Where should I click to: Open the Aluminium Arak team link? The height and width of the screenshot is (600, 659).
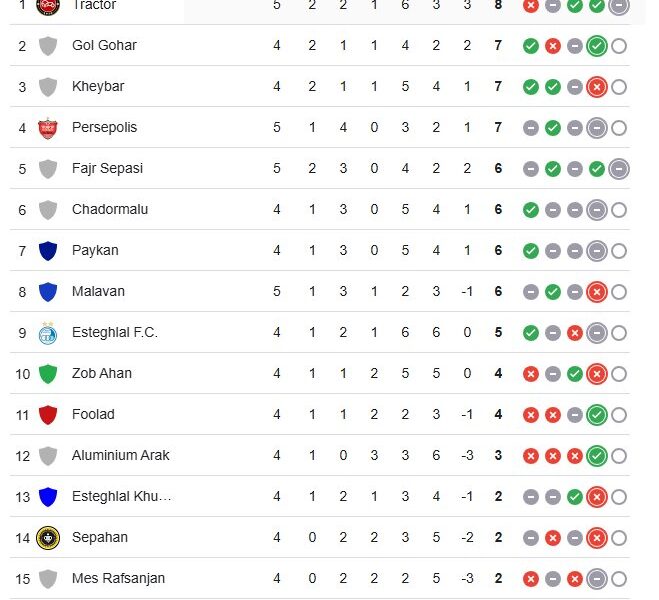pyautogui.click(x=120, y=455)
